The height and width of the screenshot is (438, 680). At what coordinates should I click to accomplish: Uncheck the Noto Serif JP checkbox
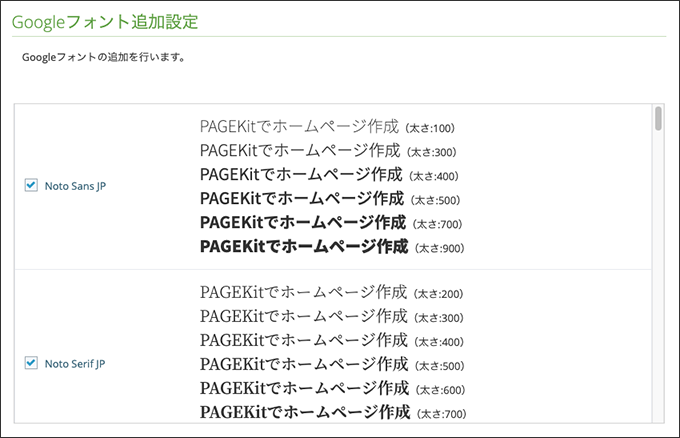(x=31, y=363)
